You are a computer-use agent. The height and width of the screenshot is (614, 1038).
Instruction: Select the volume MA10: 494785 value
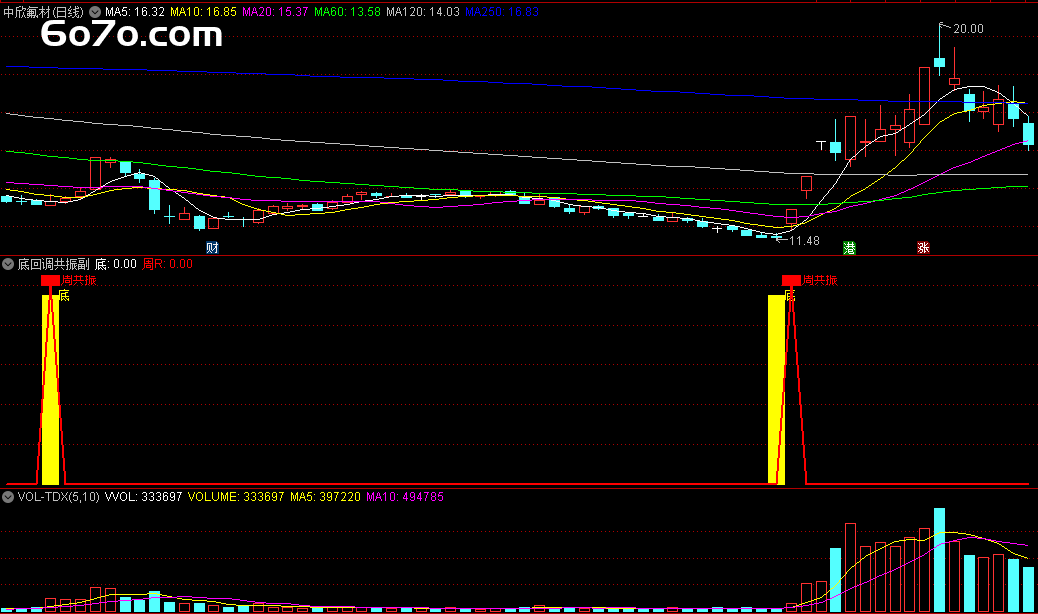coord(405,497)
